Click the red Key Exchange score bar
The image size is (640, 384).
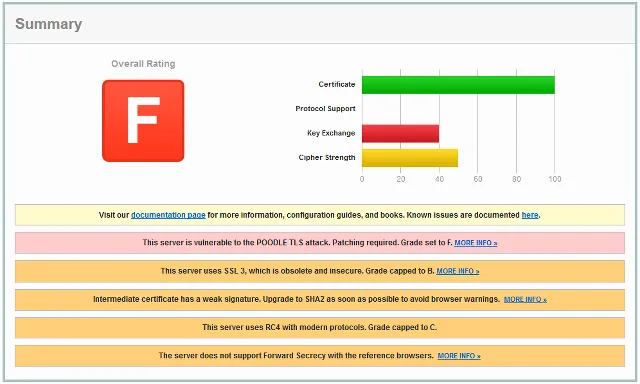[400, 133]
